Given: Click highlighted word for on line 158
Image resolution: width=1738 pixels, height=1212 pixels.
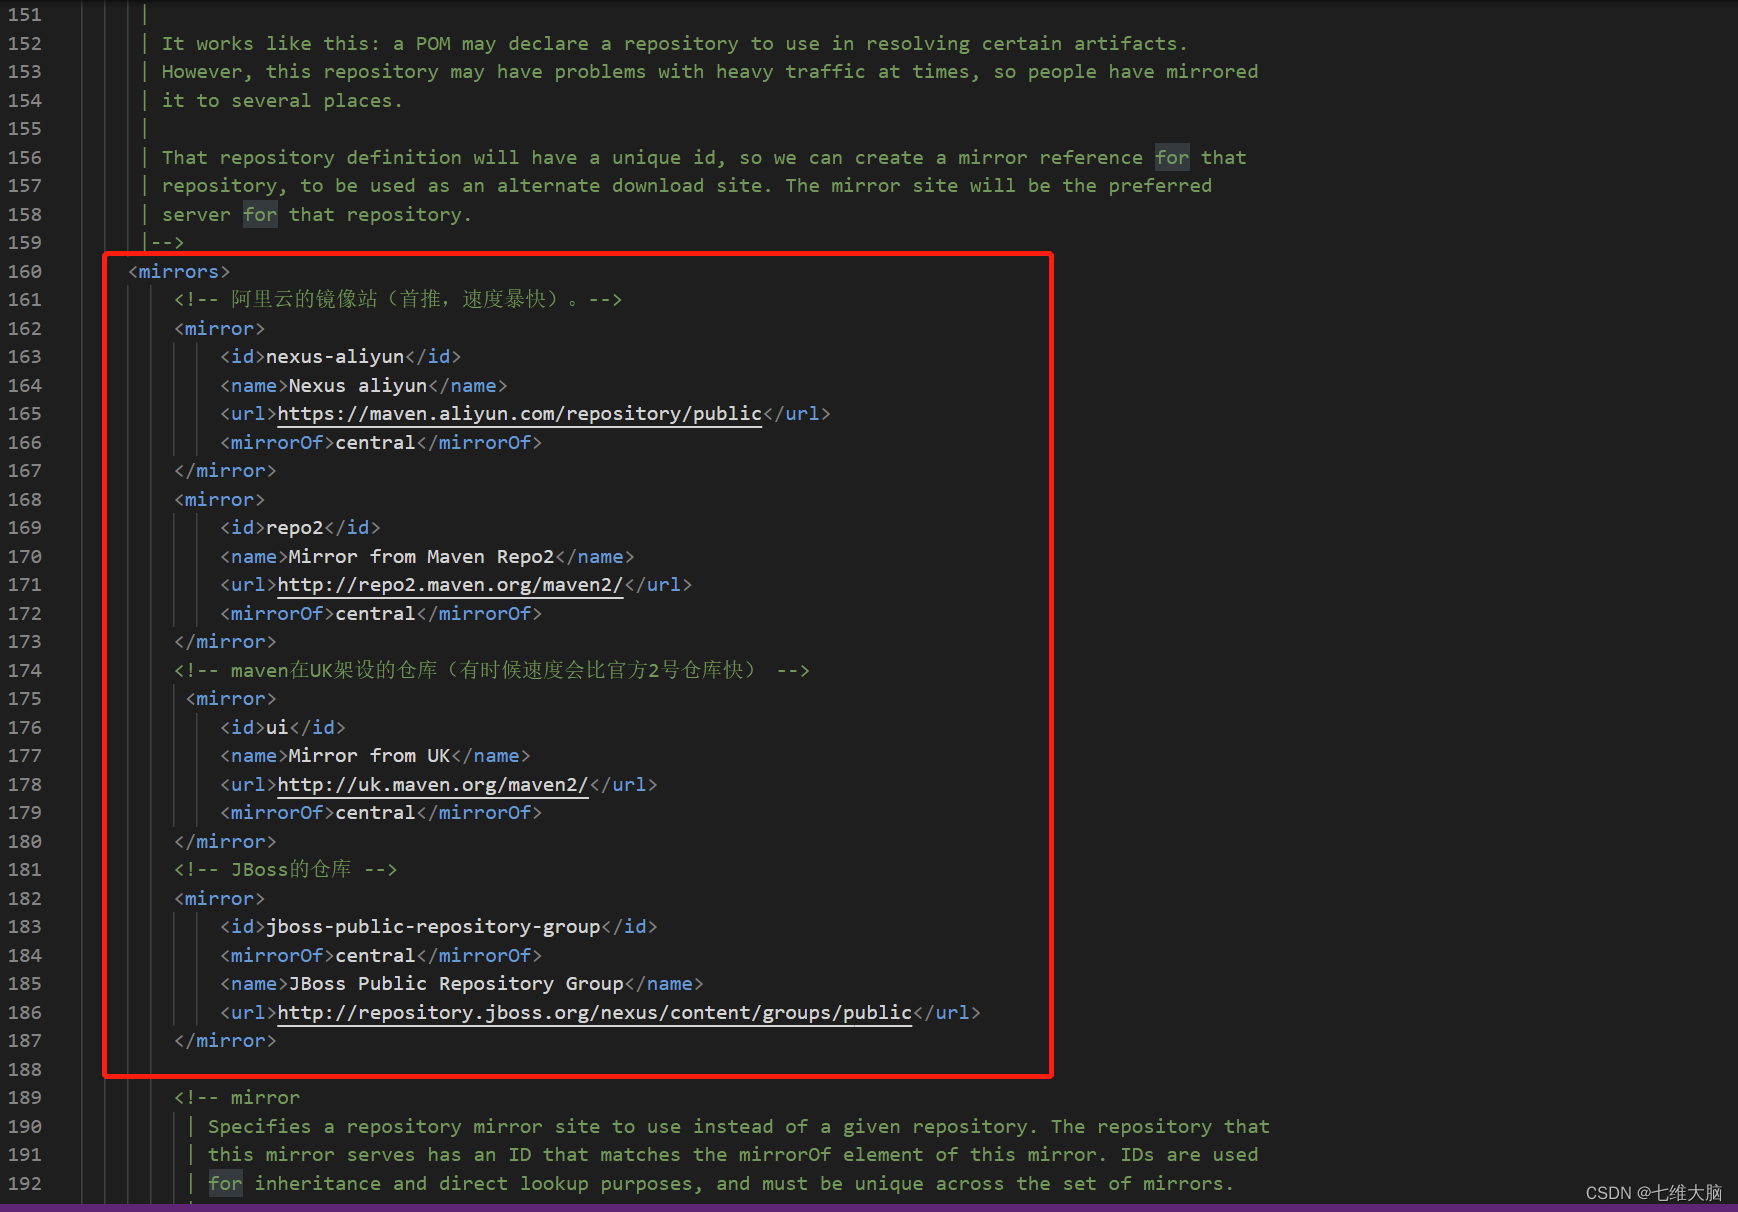Looking at the screenshot, I should (260, 215).
